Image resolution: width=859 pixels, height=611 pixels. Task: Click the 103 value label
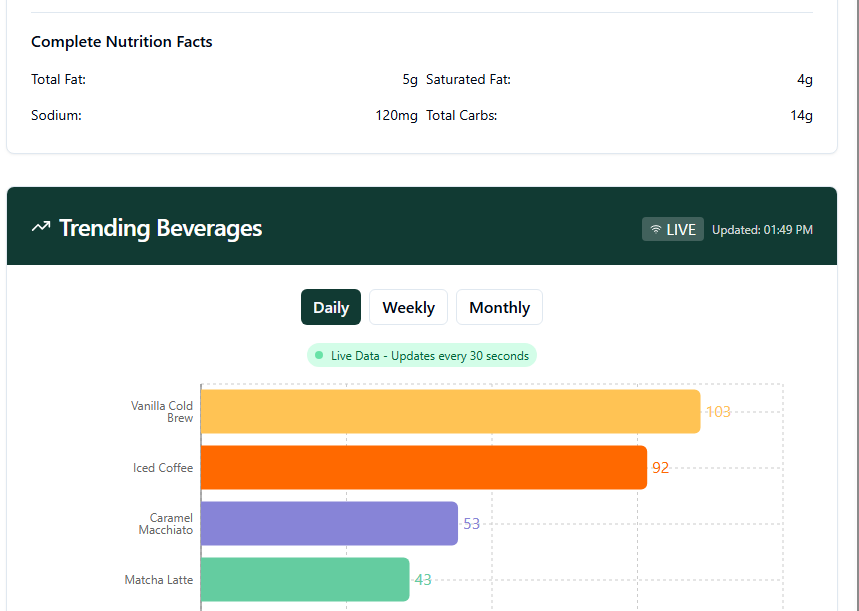click(x=718, y=412)
